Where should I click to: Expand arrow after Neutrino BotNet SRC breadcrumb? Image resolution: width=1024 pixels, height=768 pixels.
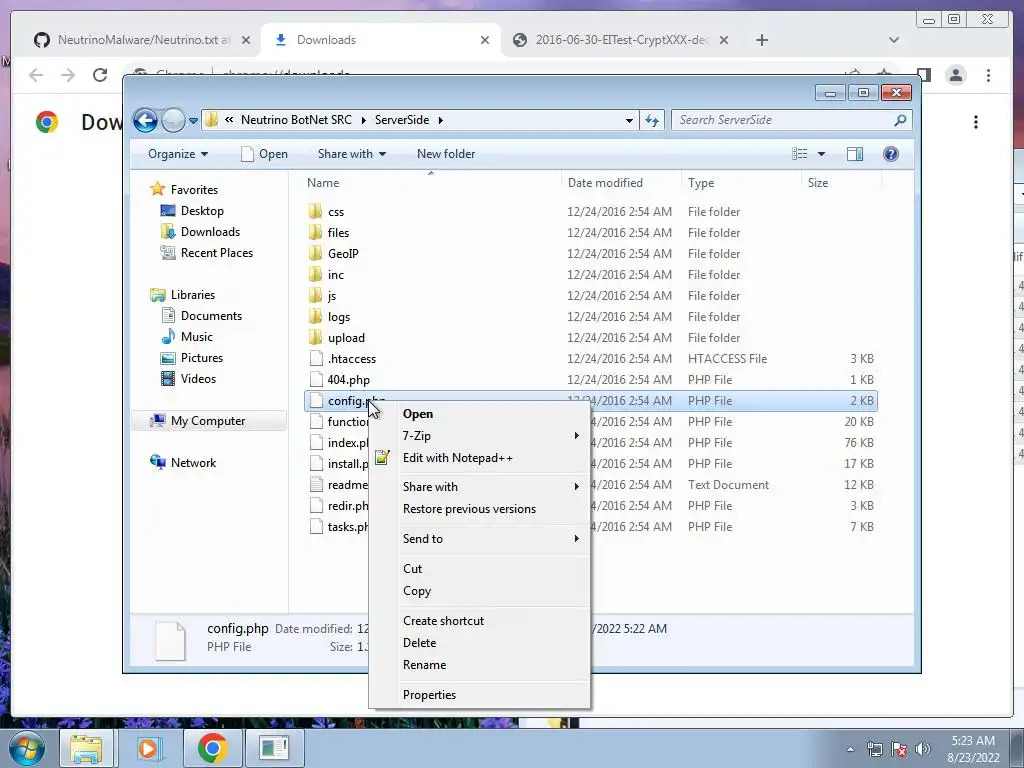click(364, 120)
